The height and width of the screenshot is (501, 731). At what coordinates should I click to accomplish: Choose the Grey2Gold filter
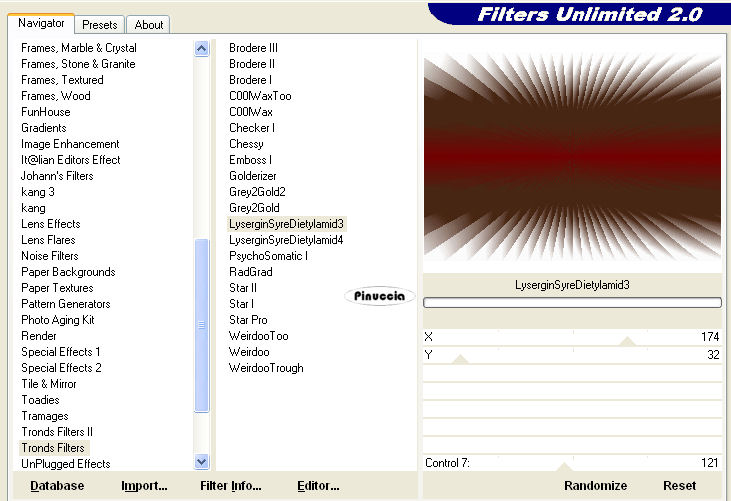(254, 208)
